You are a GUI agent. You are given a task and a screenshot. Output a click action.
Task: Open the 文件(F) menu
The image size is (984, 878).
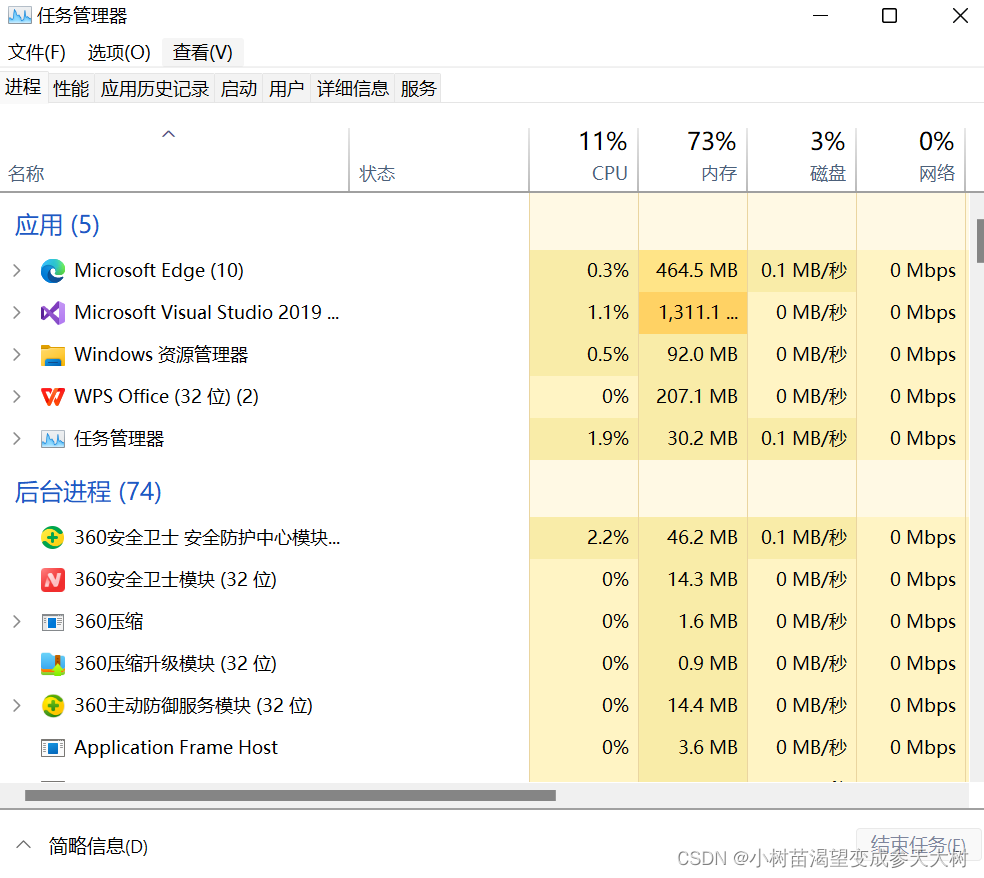click(36, 52)
